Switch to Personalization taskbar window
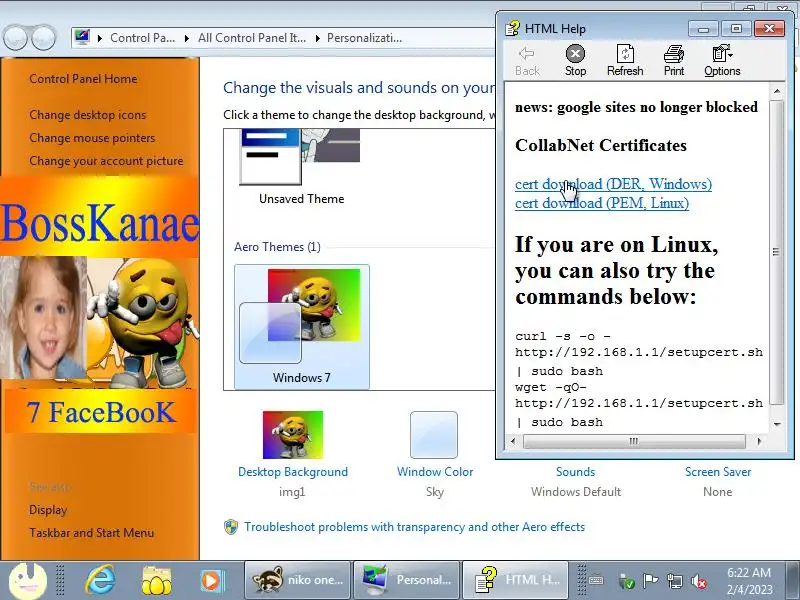 click(407, 580)
